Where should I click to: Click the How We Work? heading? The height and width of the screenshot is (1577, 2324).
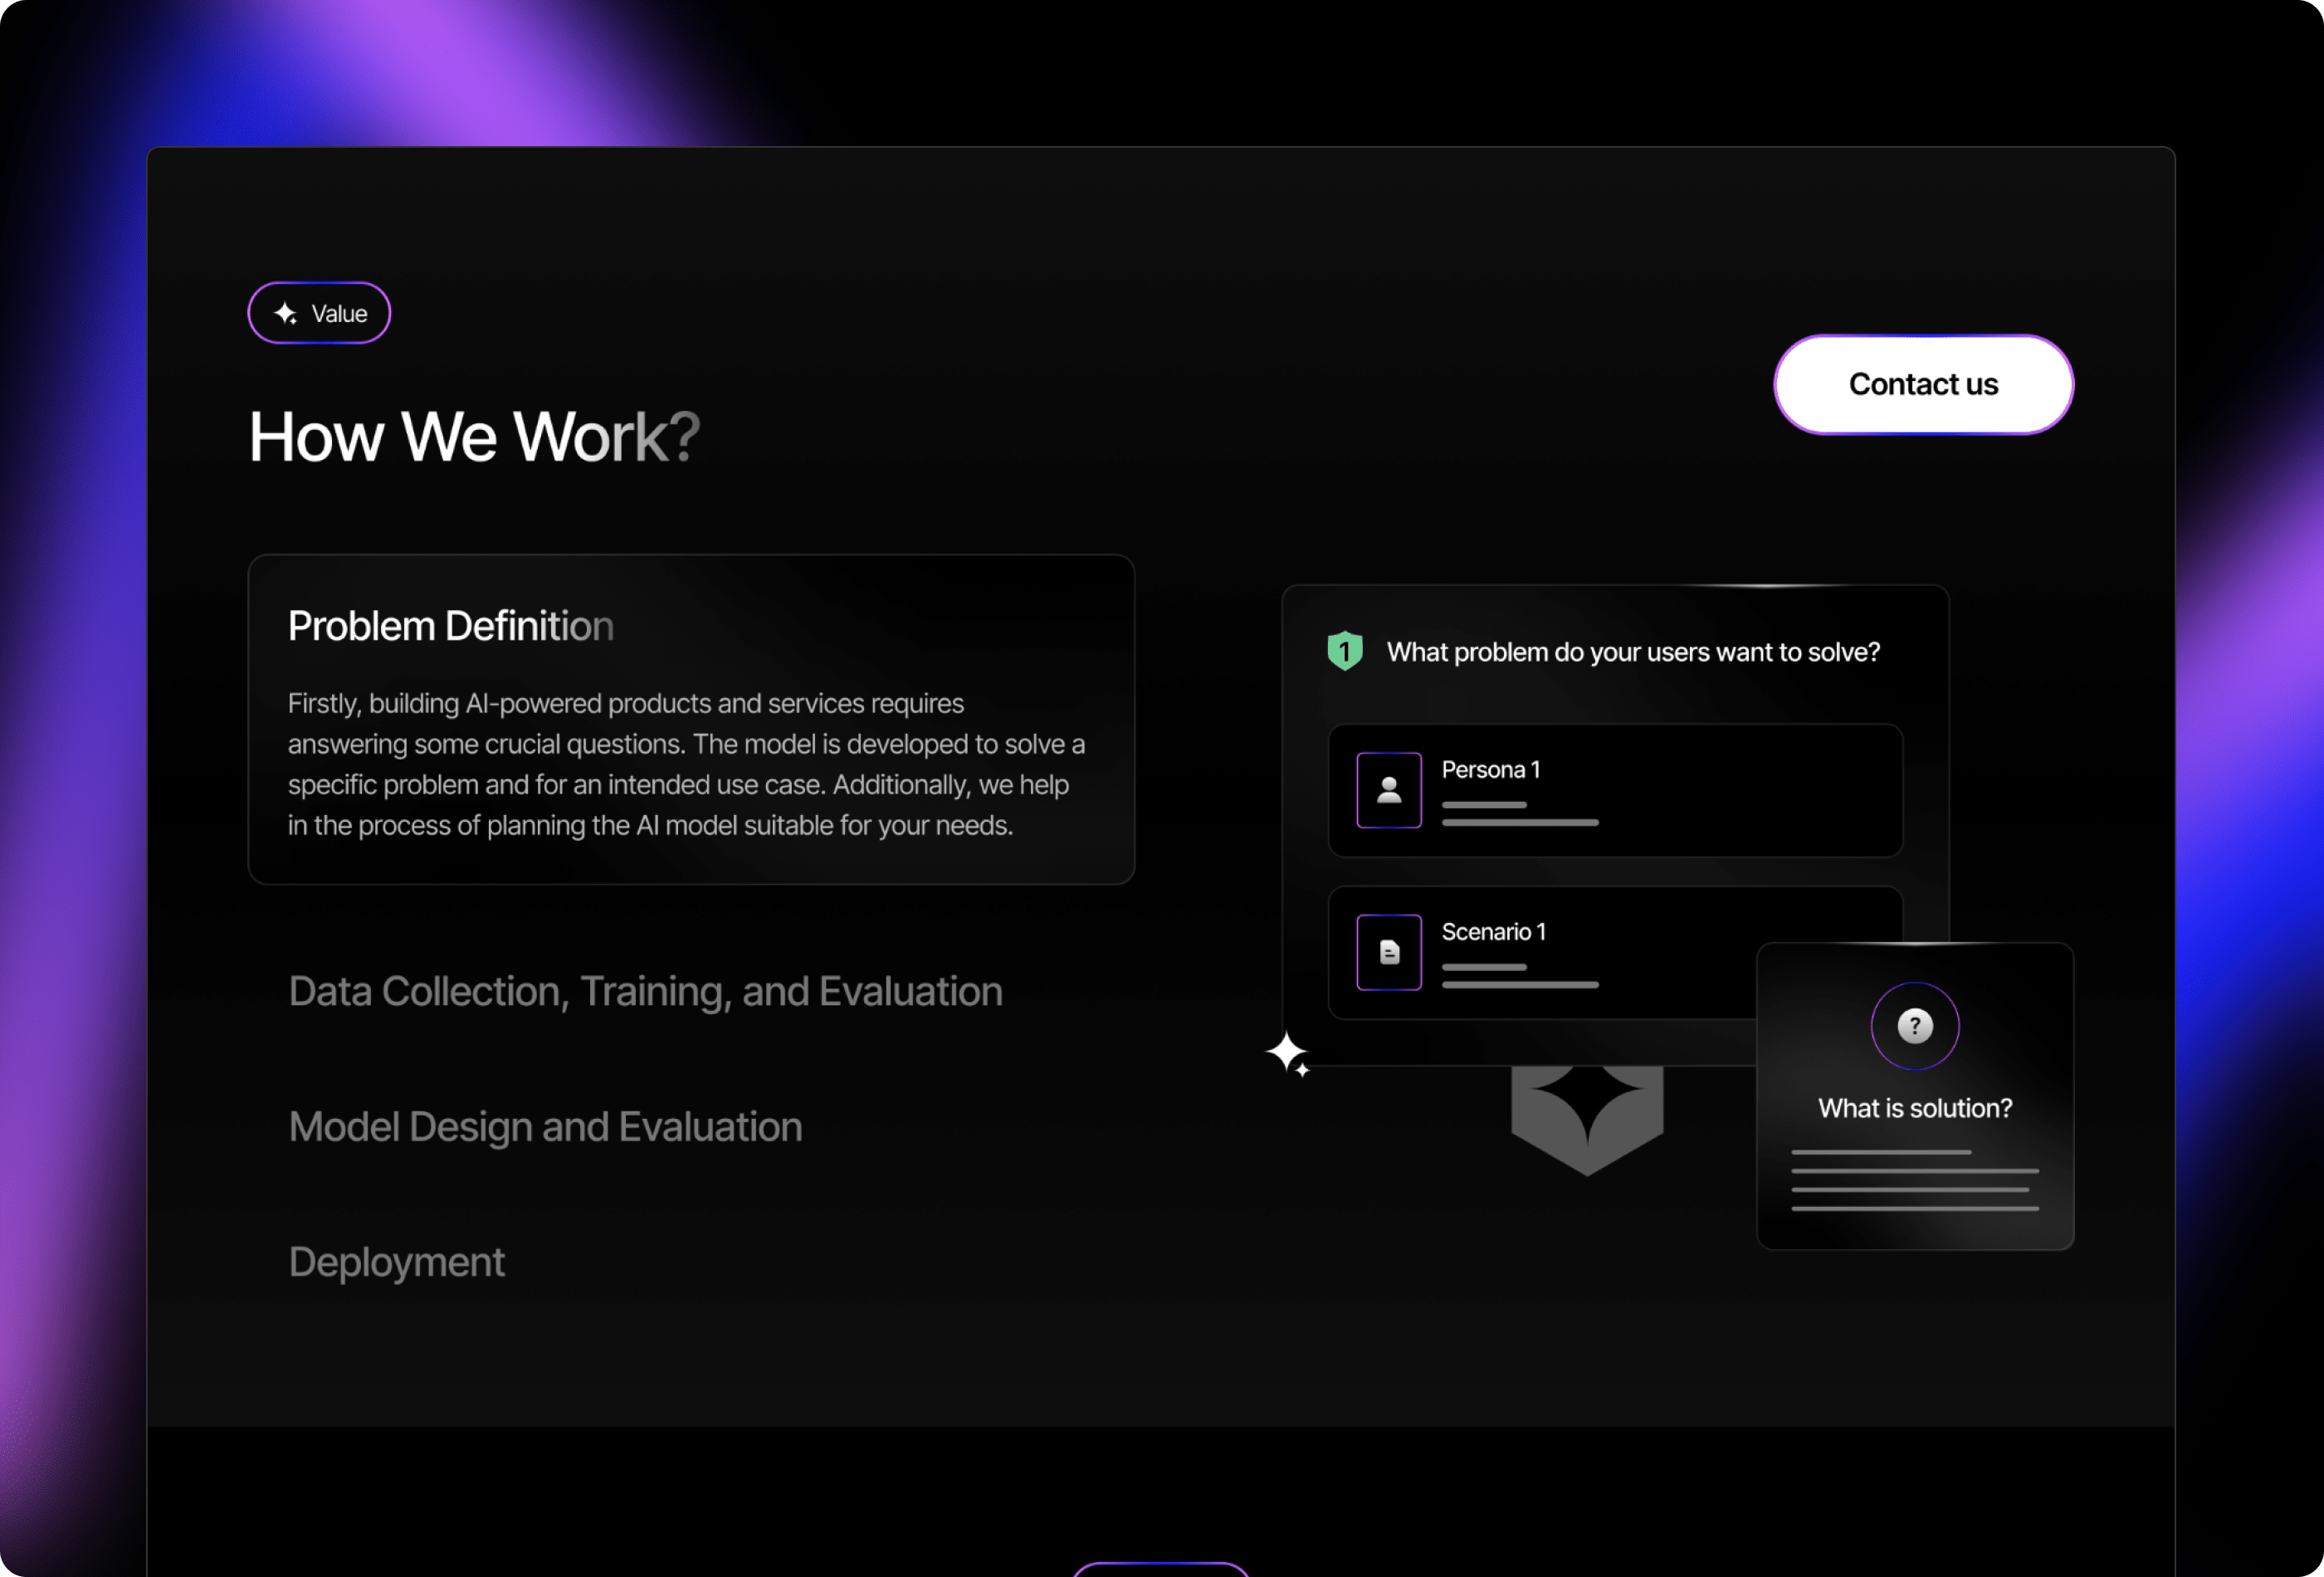click(x=474, y=436)
